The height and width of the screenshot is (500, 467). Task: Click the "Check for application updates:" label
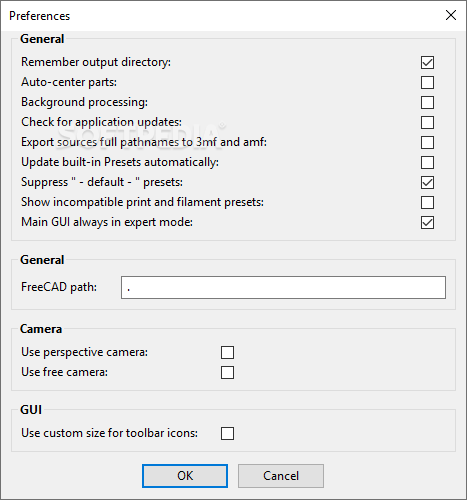[x=101, y=122]
